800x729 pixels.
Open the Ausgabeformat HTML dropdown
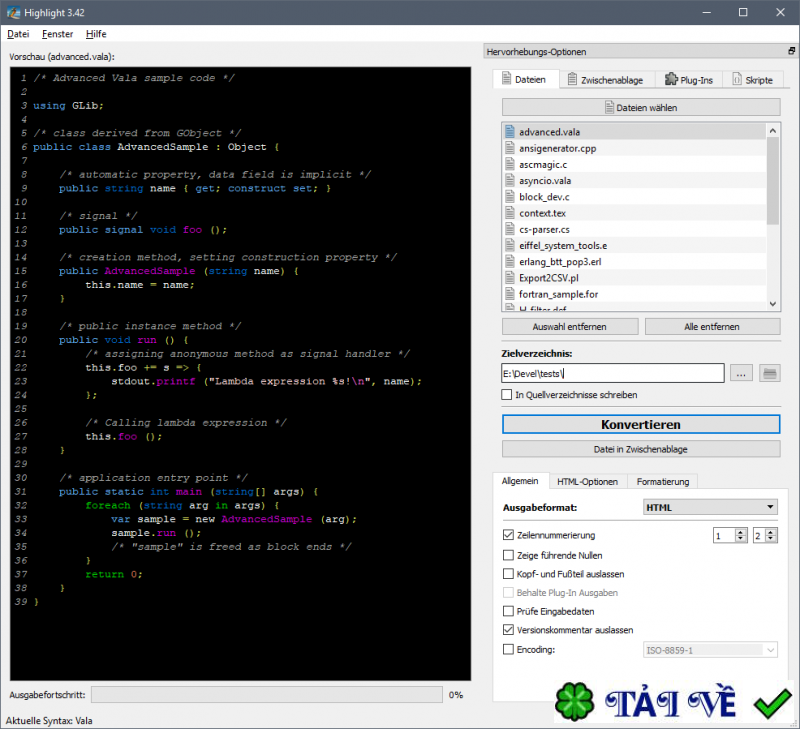[x=709, y=507]
